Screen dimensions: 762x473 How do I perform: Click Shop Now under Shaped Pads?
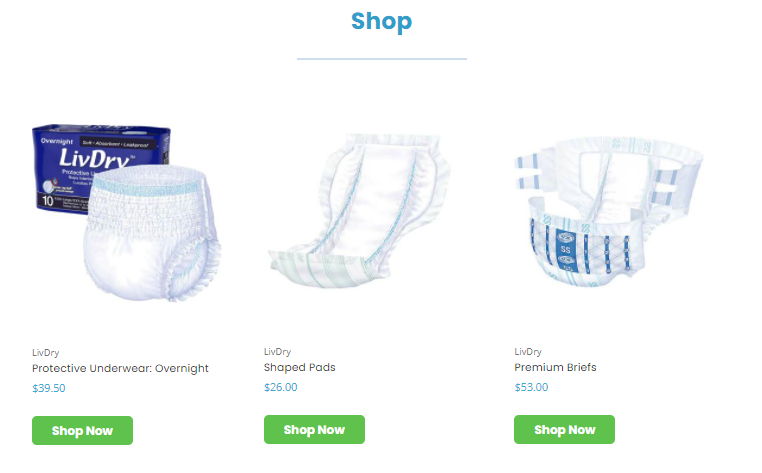click(x=314, y=429)
